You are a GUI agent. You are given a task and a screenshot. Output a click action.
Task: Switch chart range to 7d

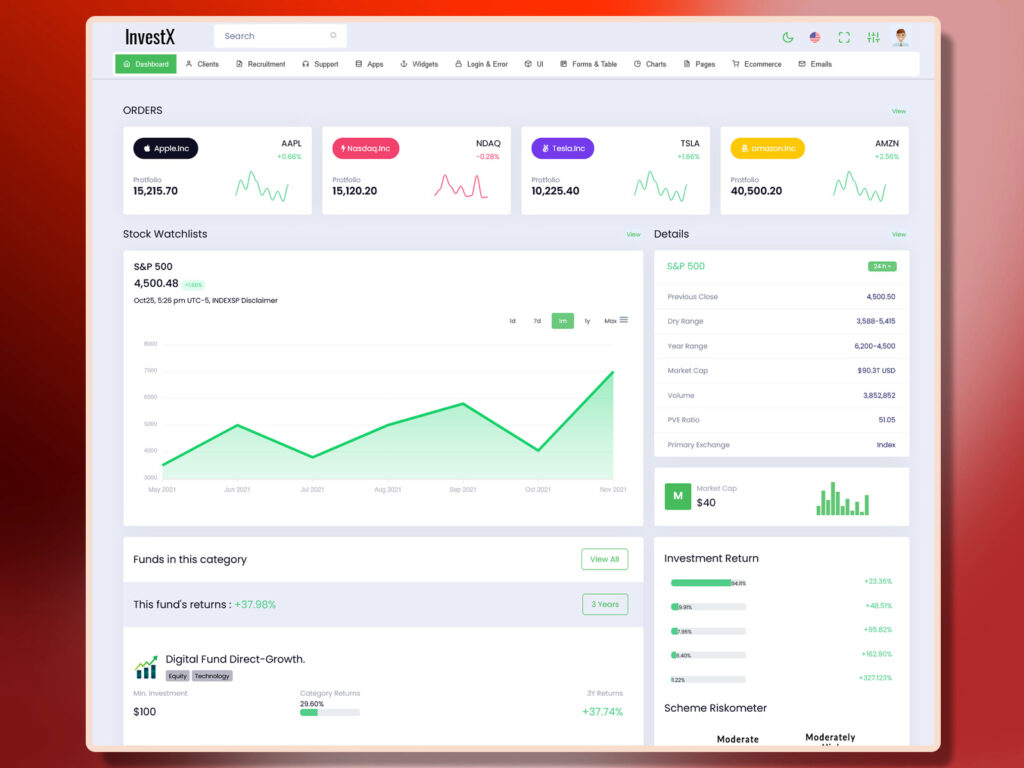click(x=537, y=320)
